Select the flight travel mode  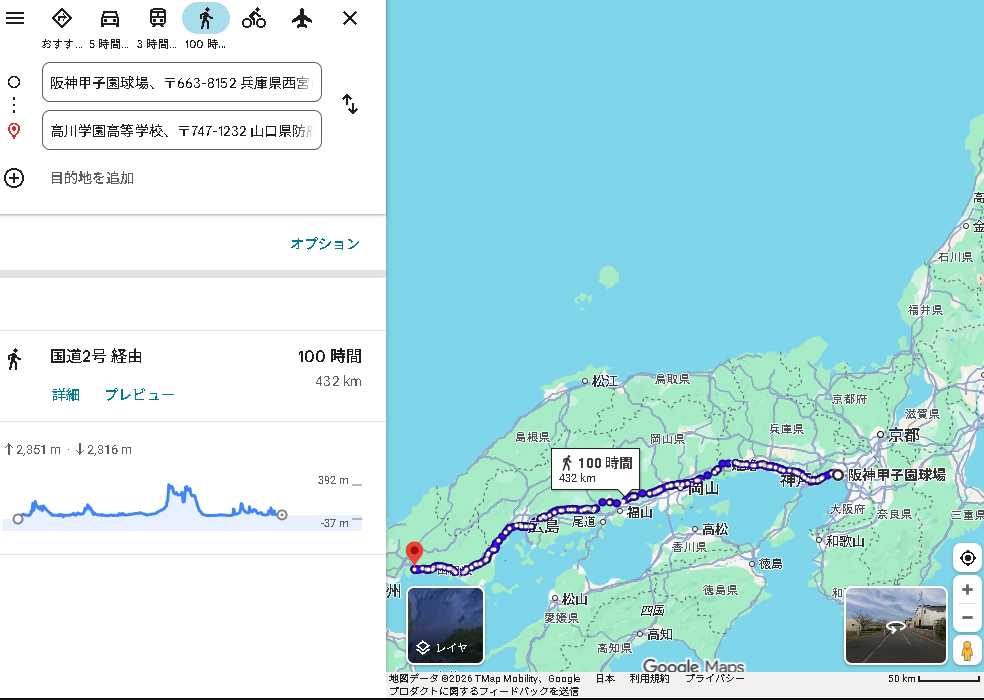(302, 18)
